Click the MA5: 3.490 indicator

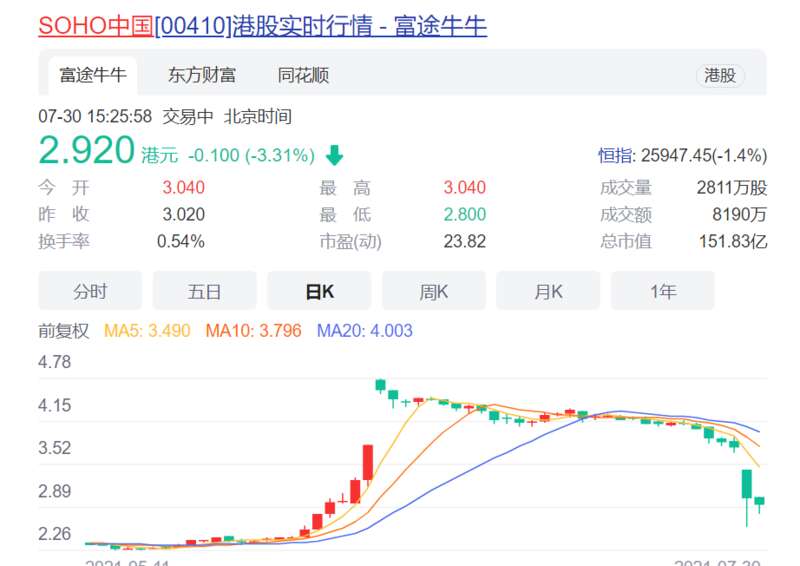click(x=147, y=331)
